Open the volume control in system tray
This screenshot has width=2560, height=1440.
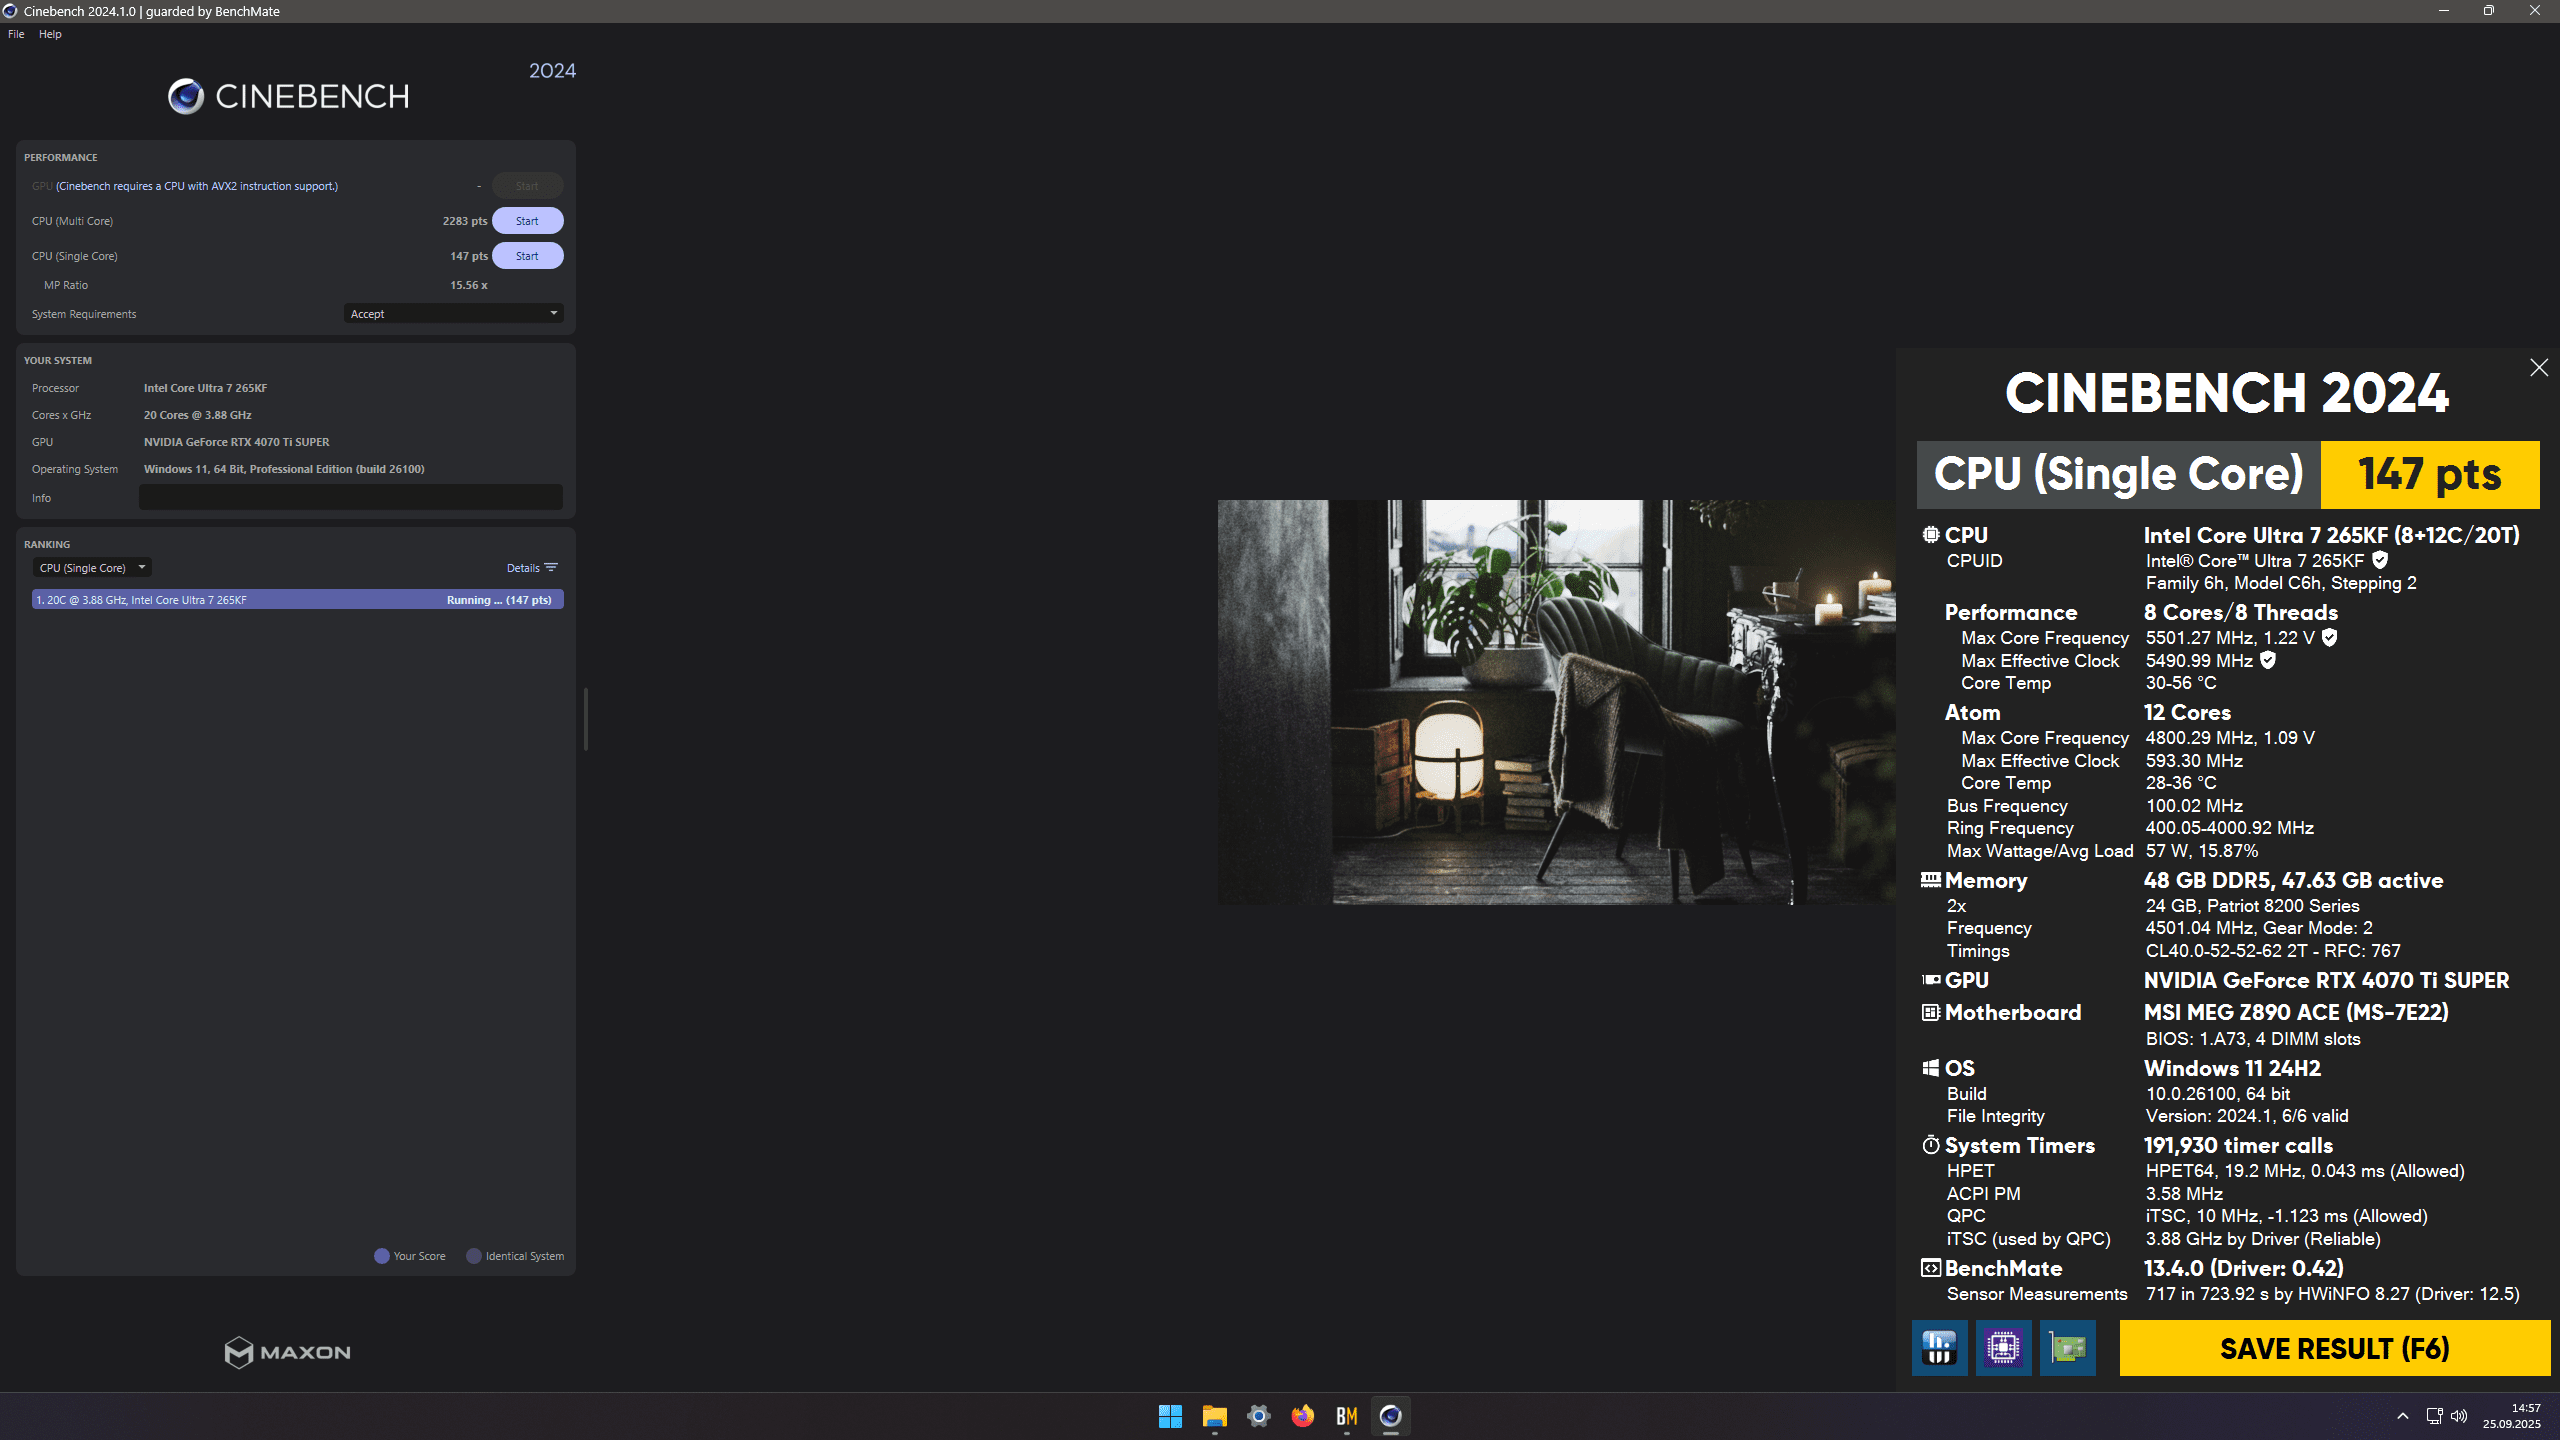(x=2459, y=1416)
